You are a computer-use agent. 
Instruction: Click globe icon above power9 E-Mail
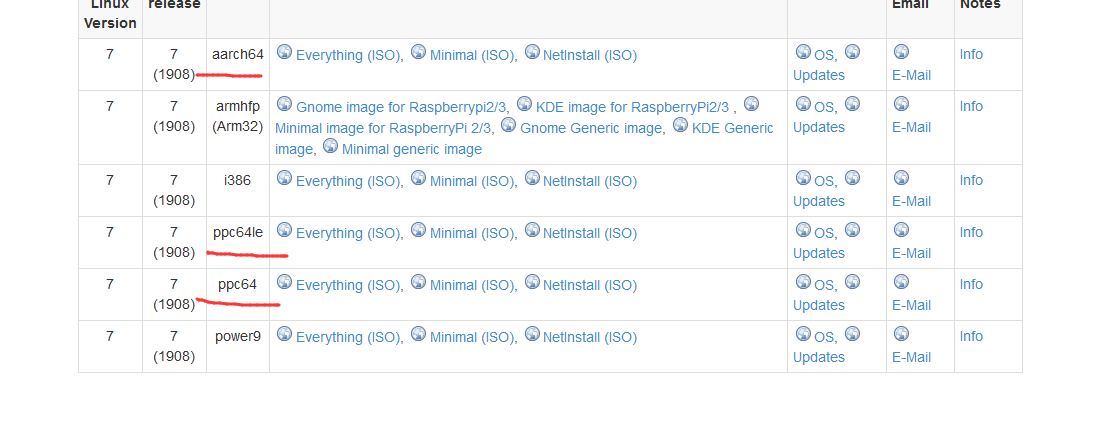[x=901, y=334]
